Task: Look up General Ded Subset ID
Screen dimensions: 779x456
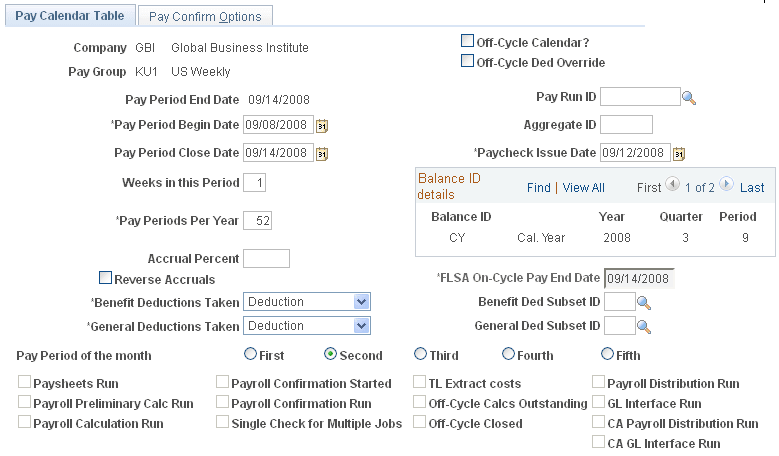Action: [x=644, y=326]
